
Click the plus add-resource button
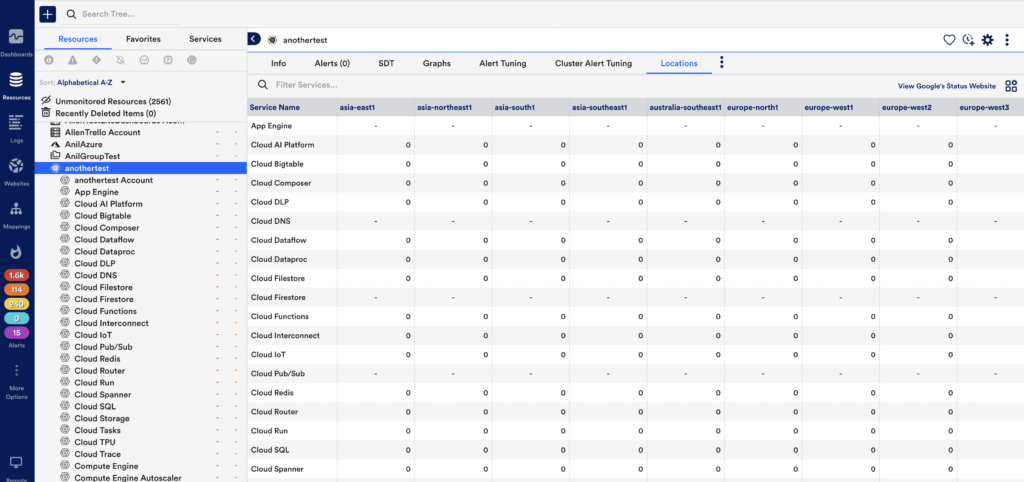[48, 14]
